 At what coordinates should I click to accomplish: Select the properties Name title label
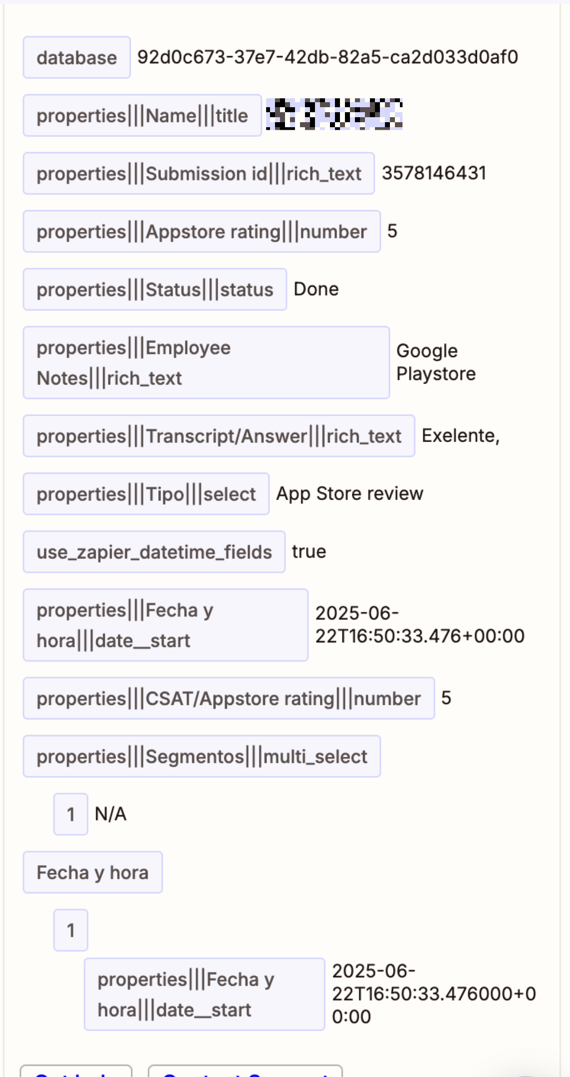[142, 115]
